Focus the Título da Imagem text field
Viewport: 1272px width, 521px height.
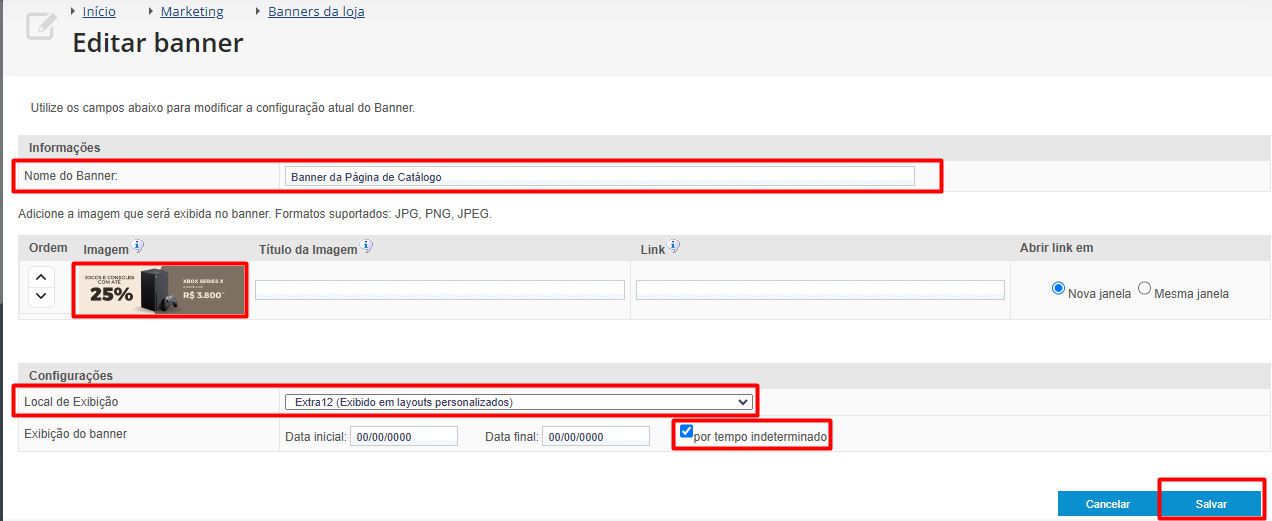[x=440, y=290]
